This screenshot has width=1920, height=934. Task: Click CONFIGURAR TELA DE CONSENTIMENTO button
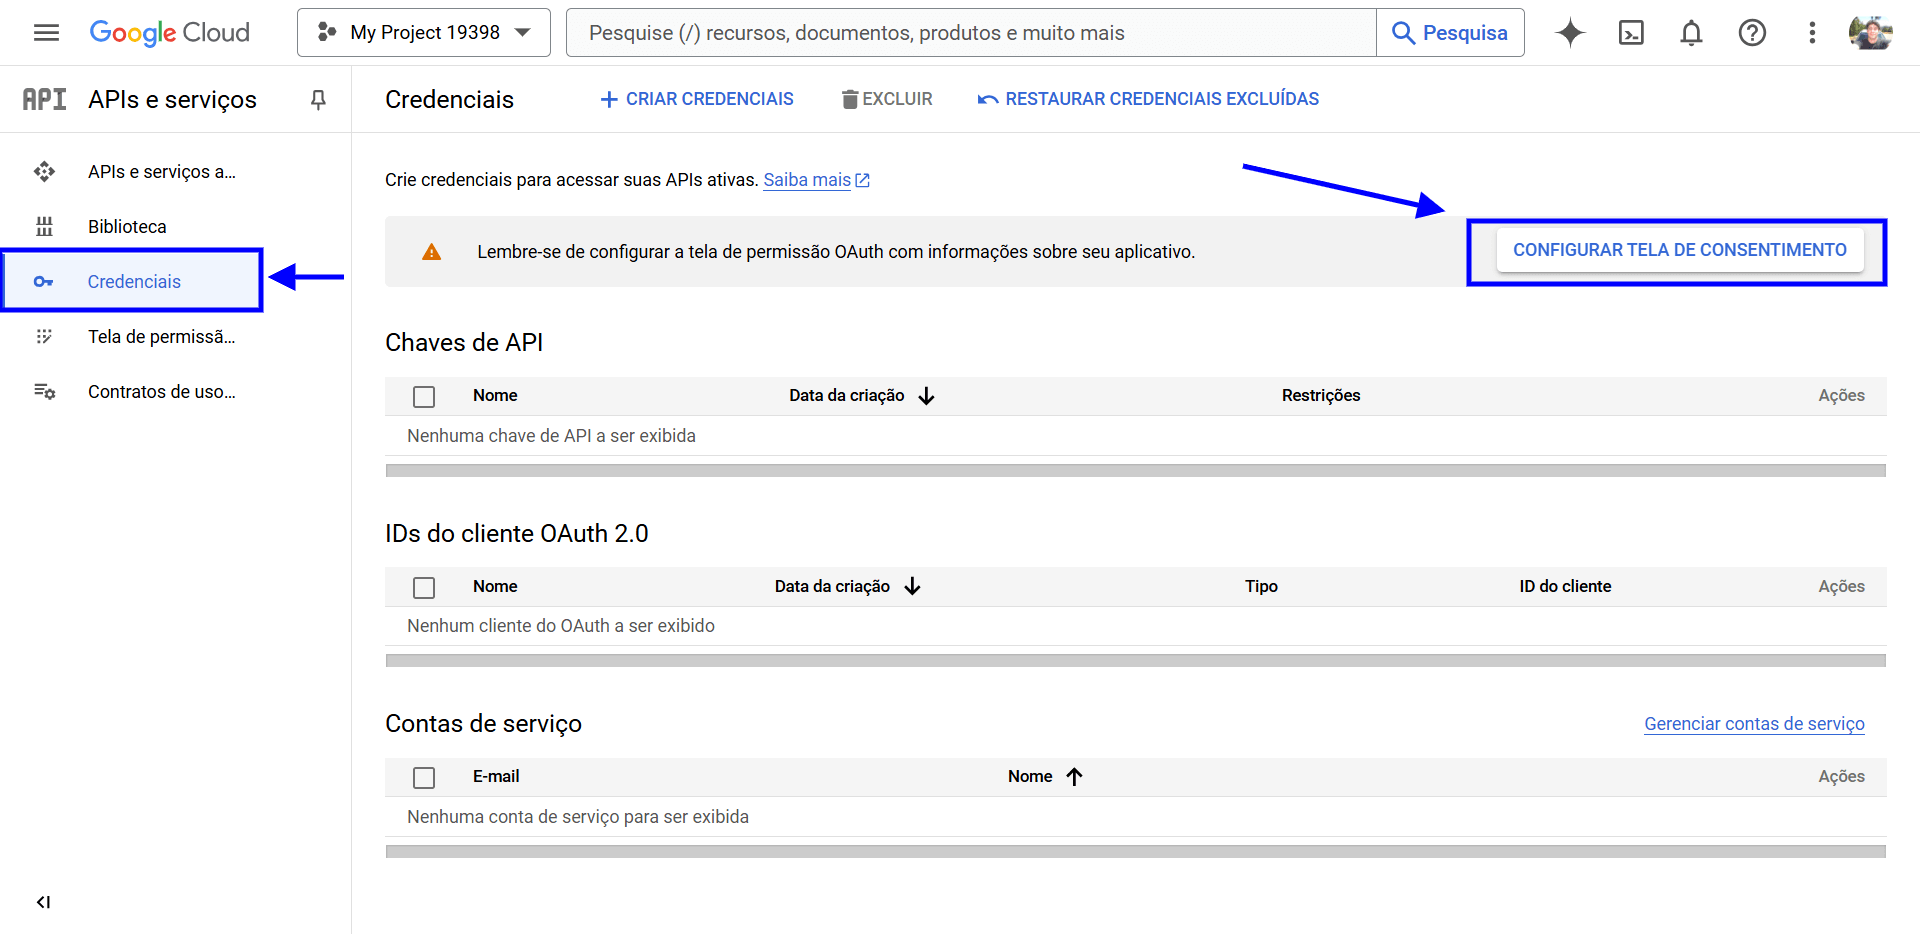pos(1680,250)
